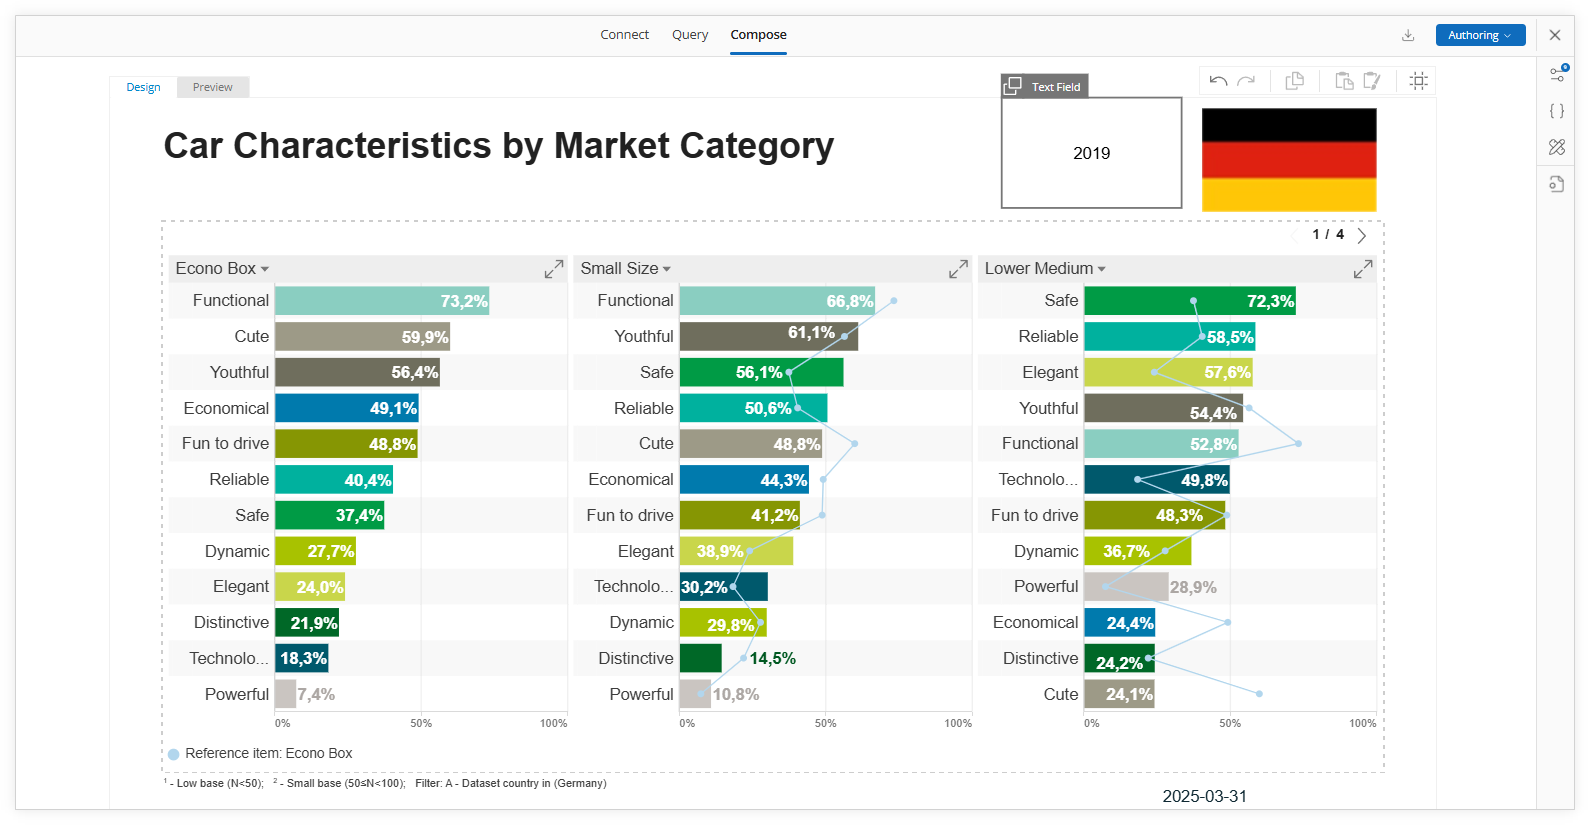
Task: Click the undo arrow in the toolbar
Action: coord(1217,81)
